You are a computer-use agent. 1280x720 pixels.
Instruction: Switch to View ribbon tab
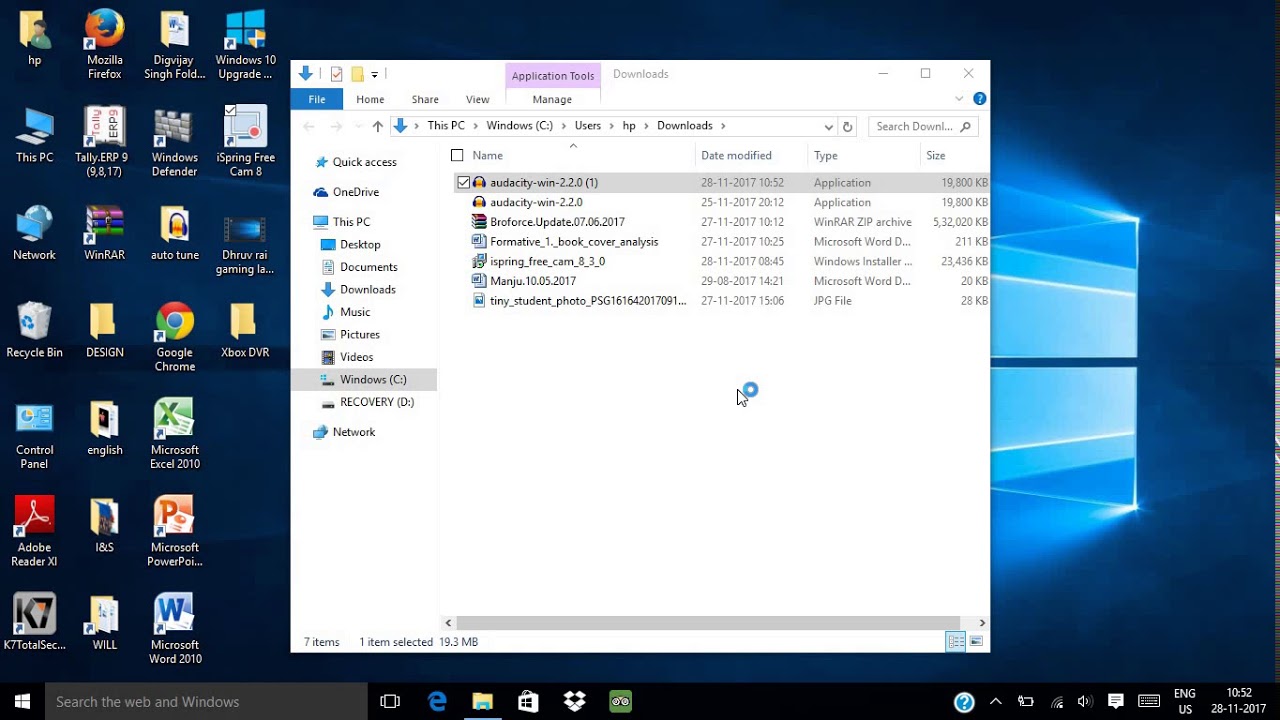(x=478, y=99)
